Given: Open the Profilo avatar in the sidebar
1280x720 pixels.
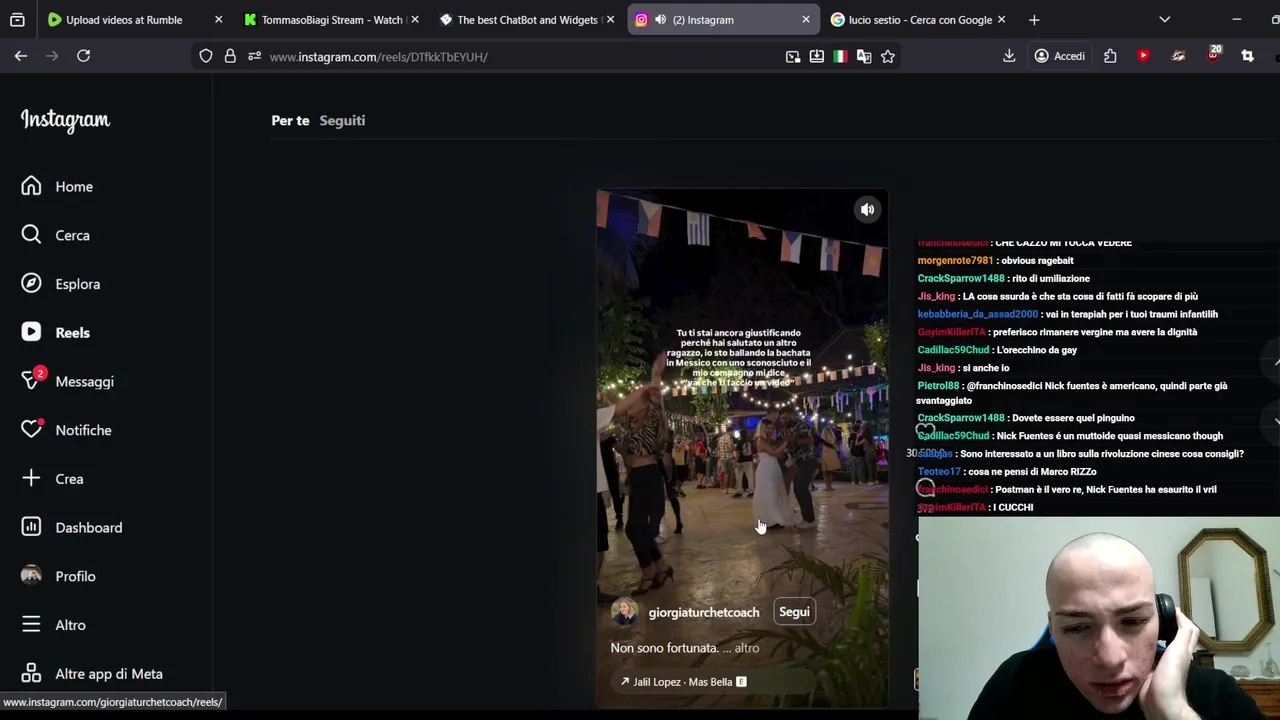Looking at the screenshot, I should [x=31, y=576].
